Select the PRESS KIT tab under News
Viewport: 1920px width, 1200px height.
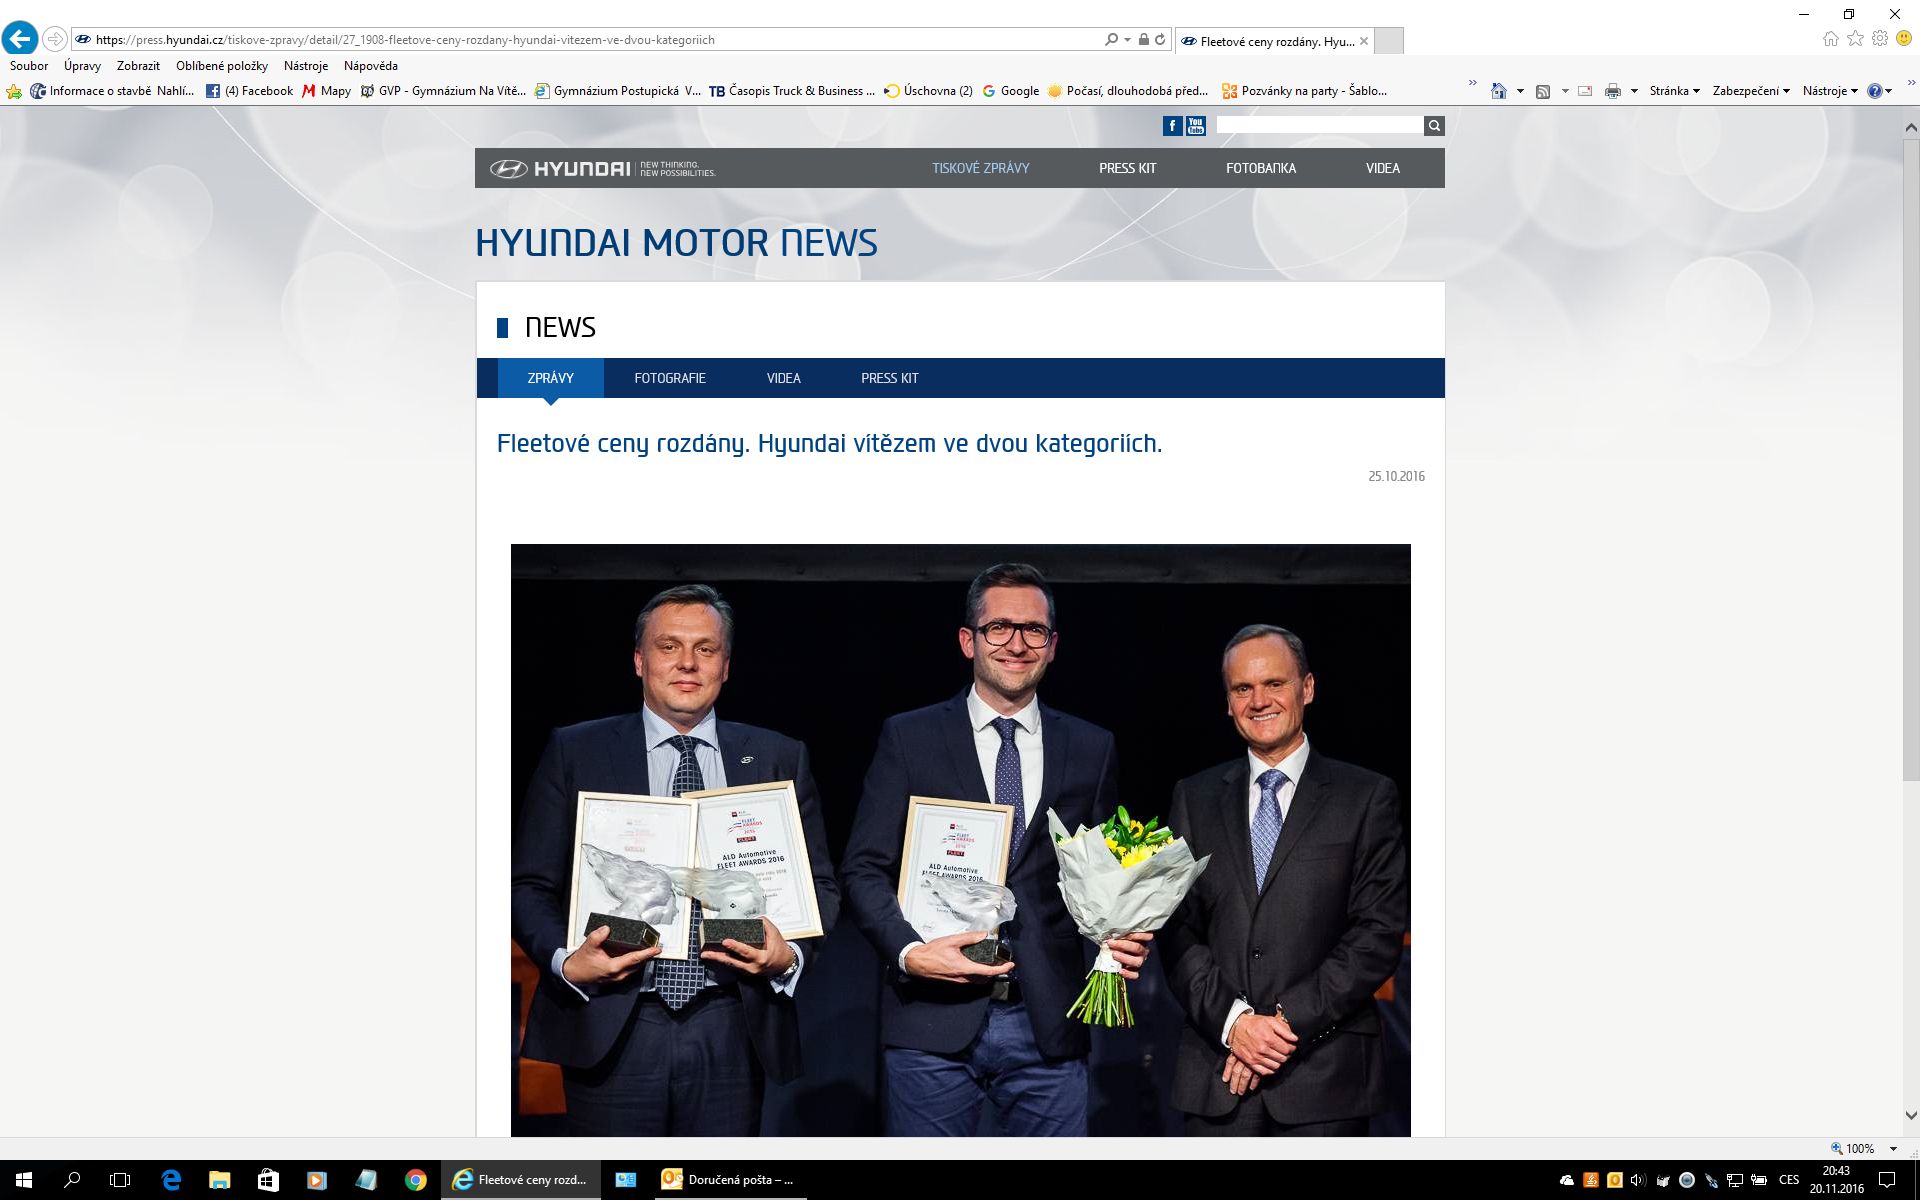889,378
